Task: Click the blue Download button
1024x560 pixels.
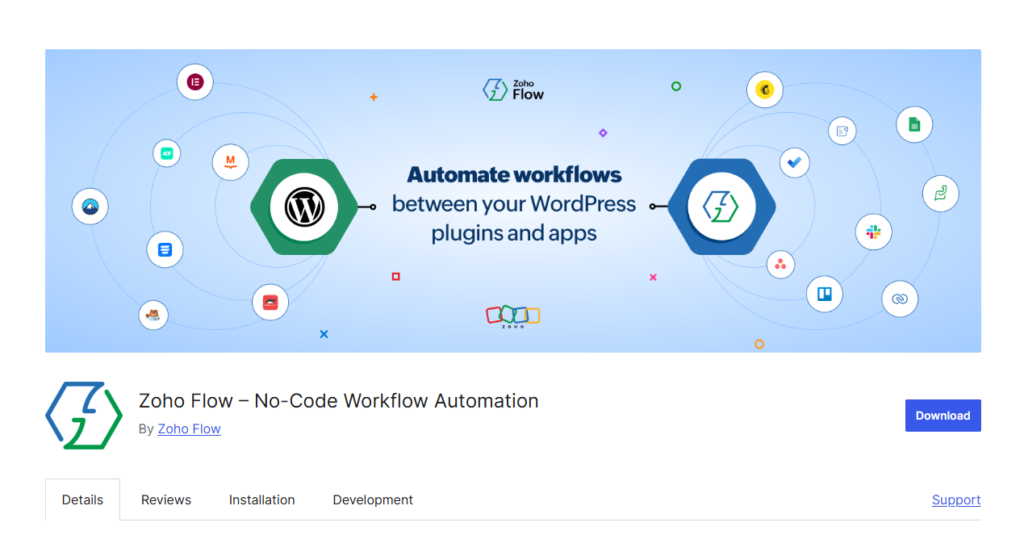Action: 942,416
